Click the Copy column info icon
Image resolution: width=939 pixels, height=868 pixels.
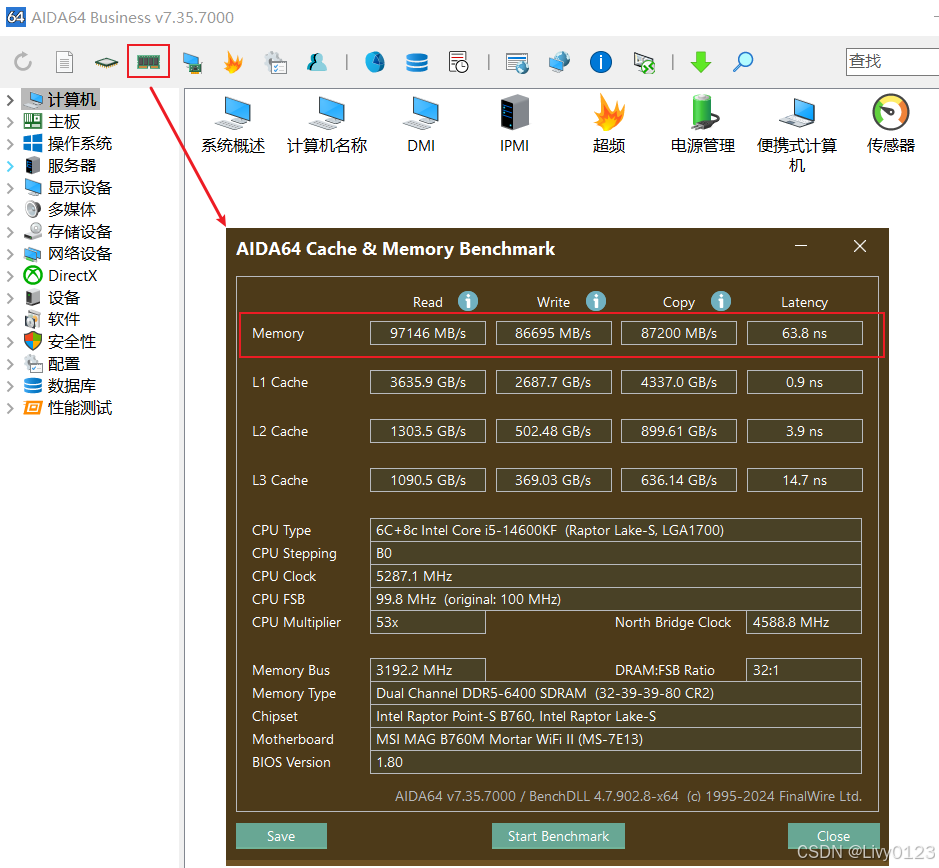(x=721, y=301)
